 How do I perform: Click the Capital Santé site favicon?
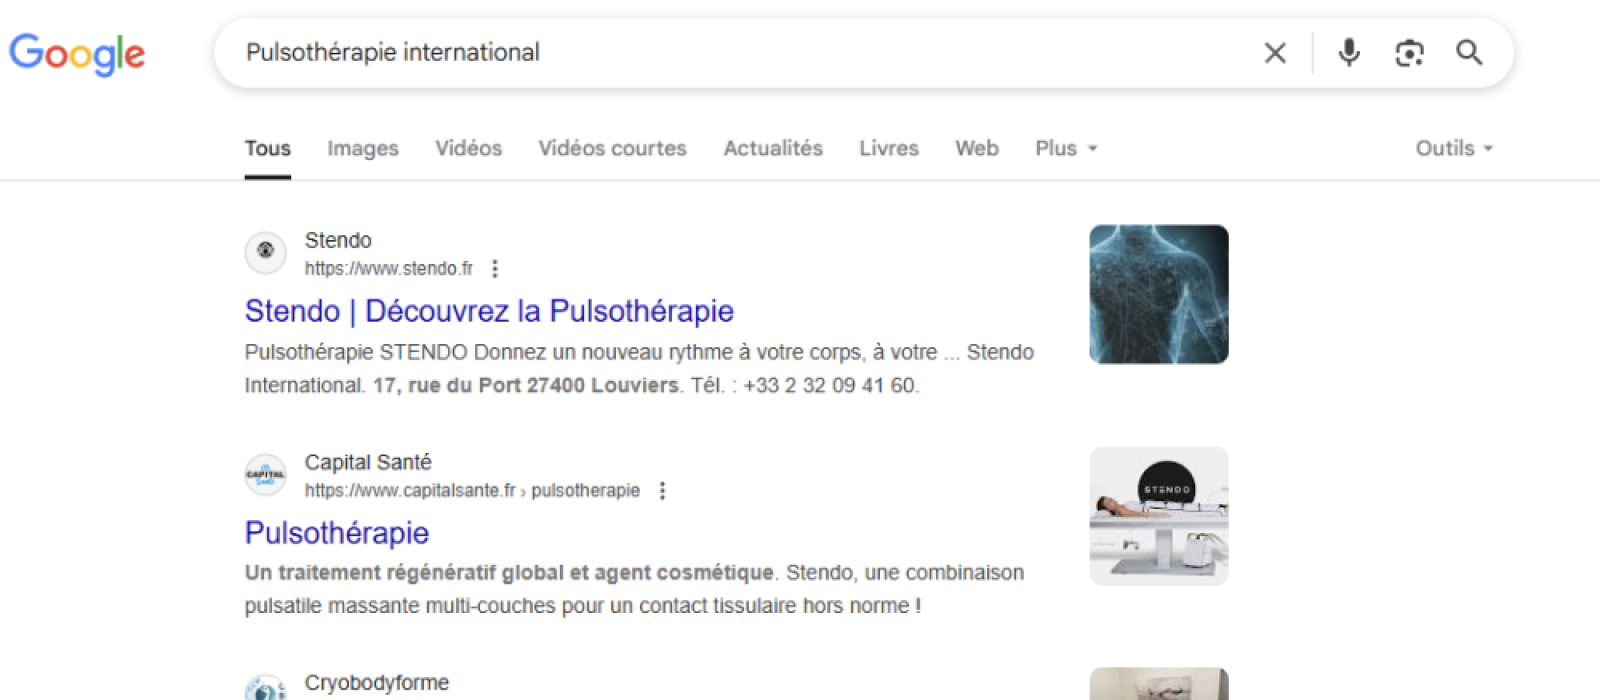coord(266,475)
